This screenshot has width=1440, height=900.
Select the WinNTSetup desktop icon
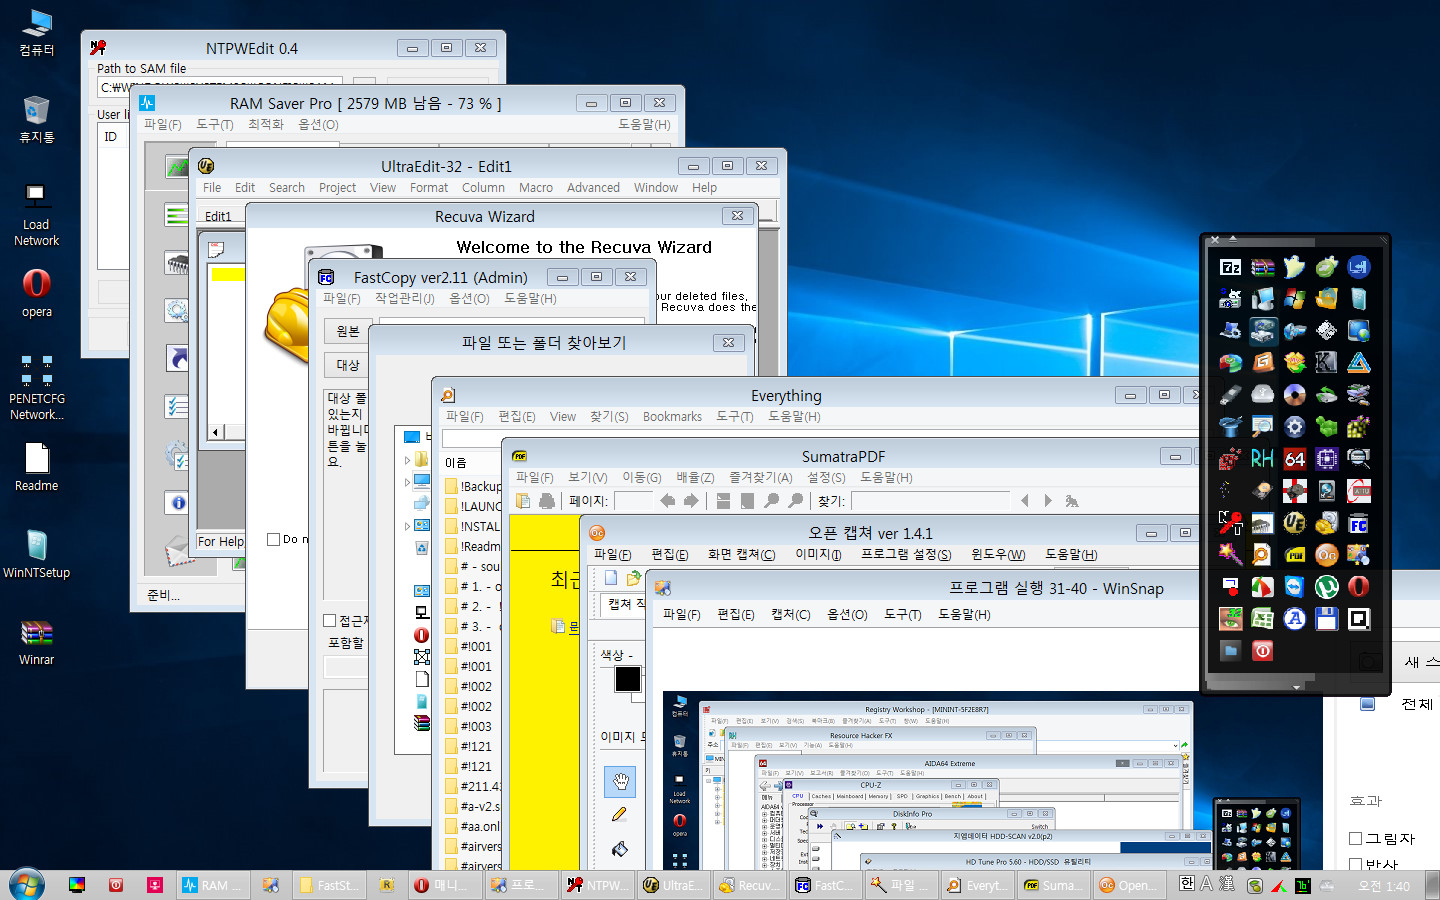click(37, 554)
